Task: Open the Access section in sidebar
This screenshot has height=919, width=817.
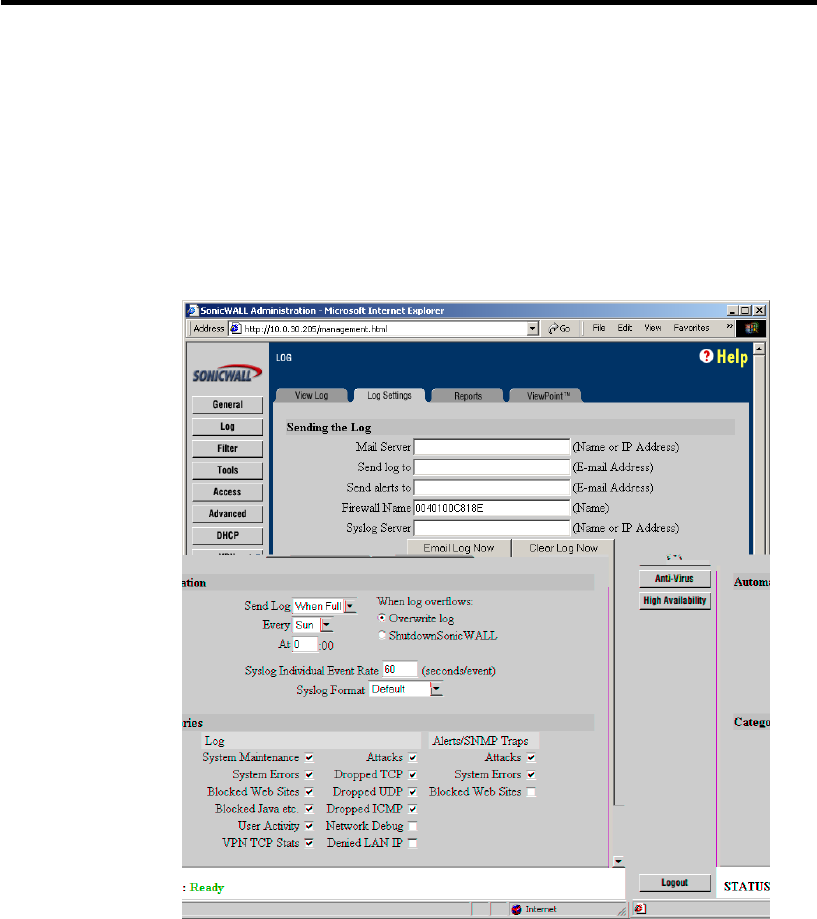Action: point(227,492)
